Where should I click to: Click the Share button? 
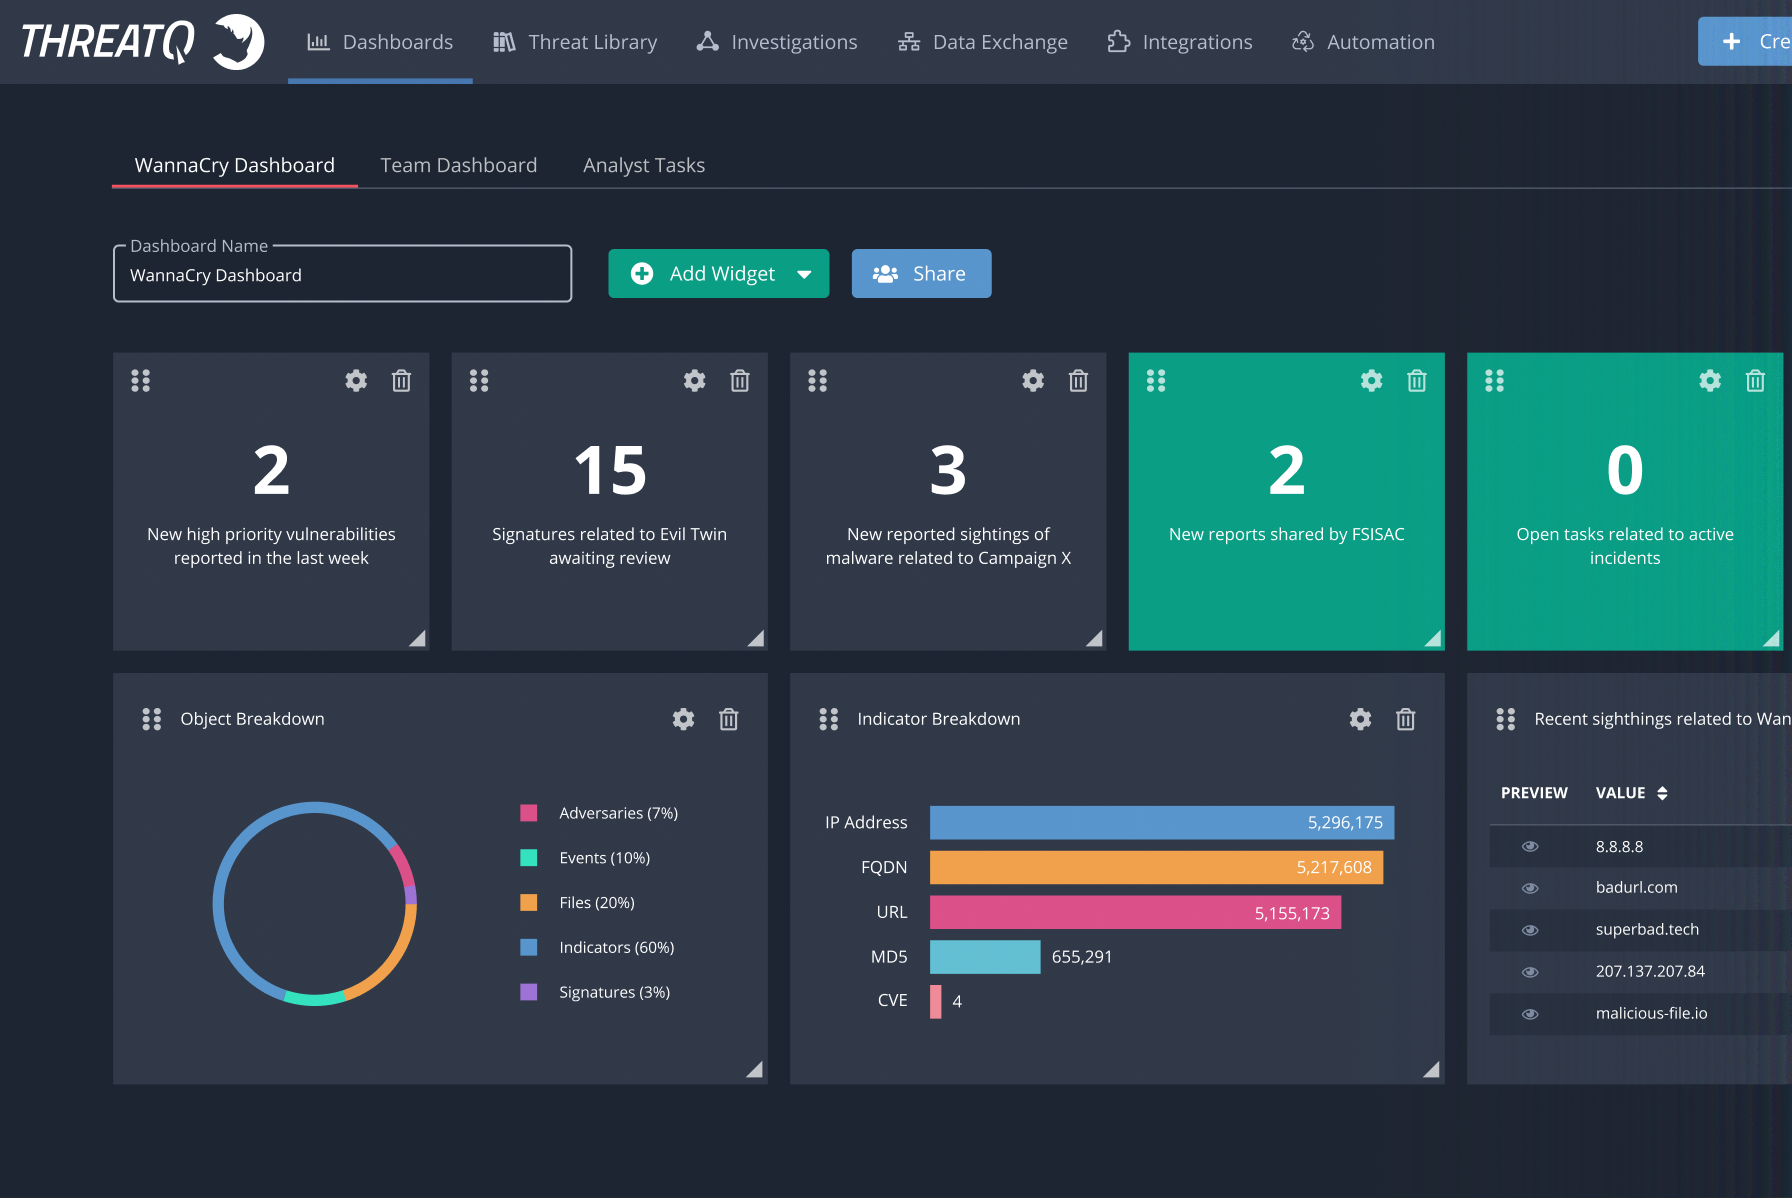coord(921,274)
